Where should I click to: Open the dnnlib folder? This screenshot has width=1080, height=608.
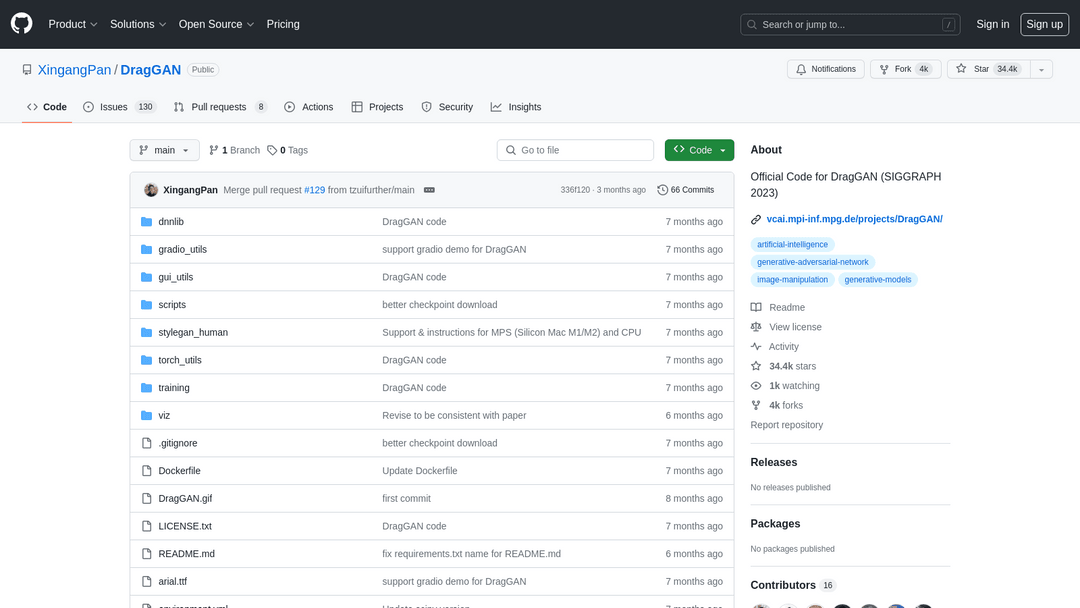click(171, 222)
